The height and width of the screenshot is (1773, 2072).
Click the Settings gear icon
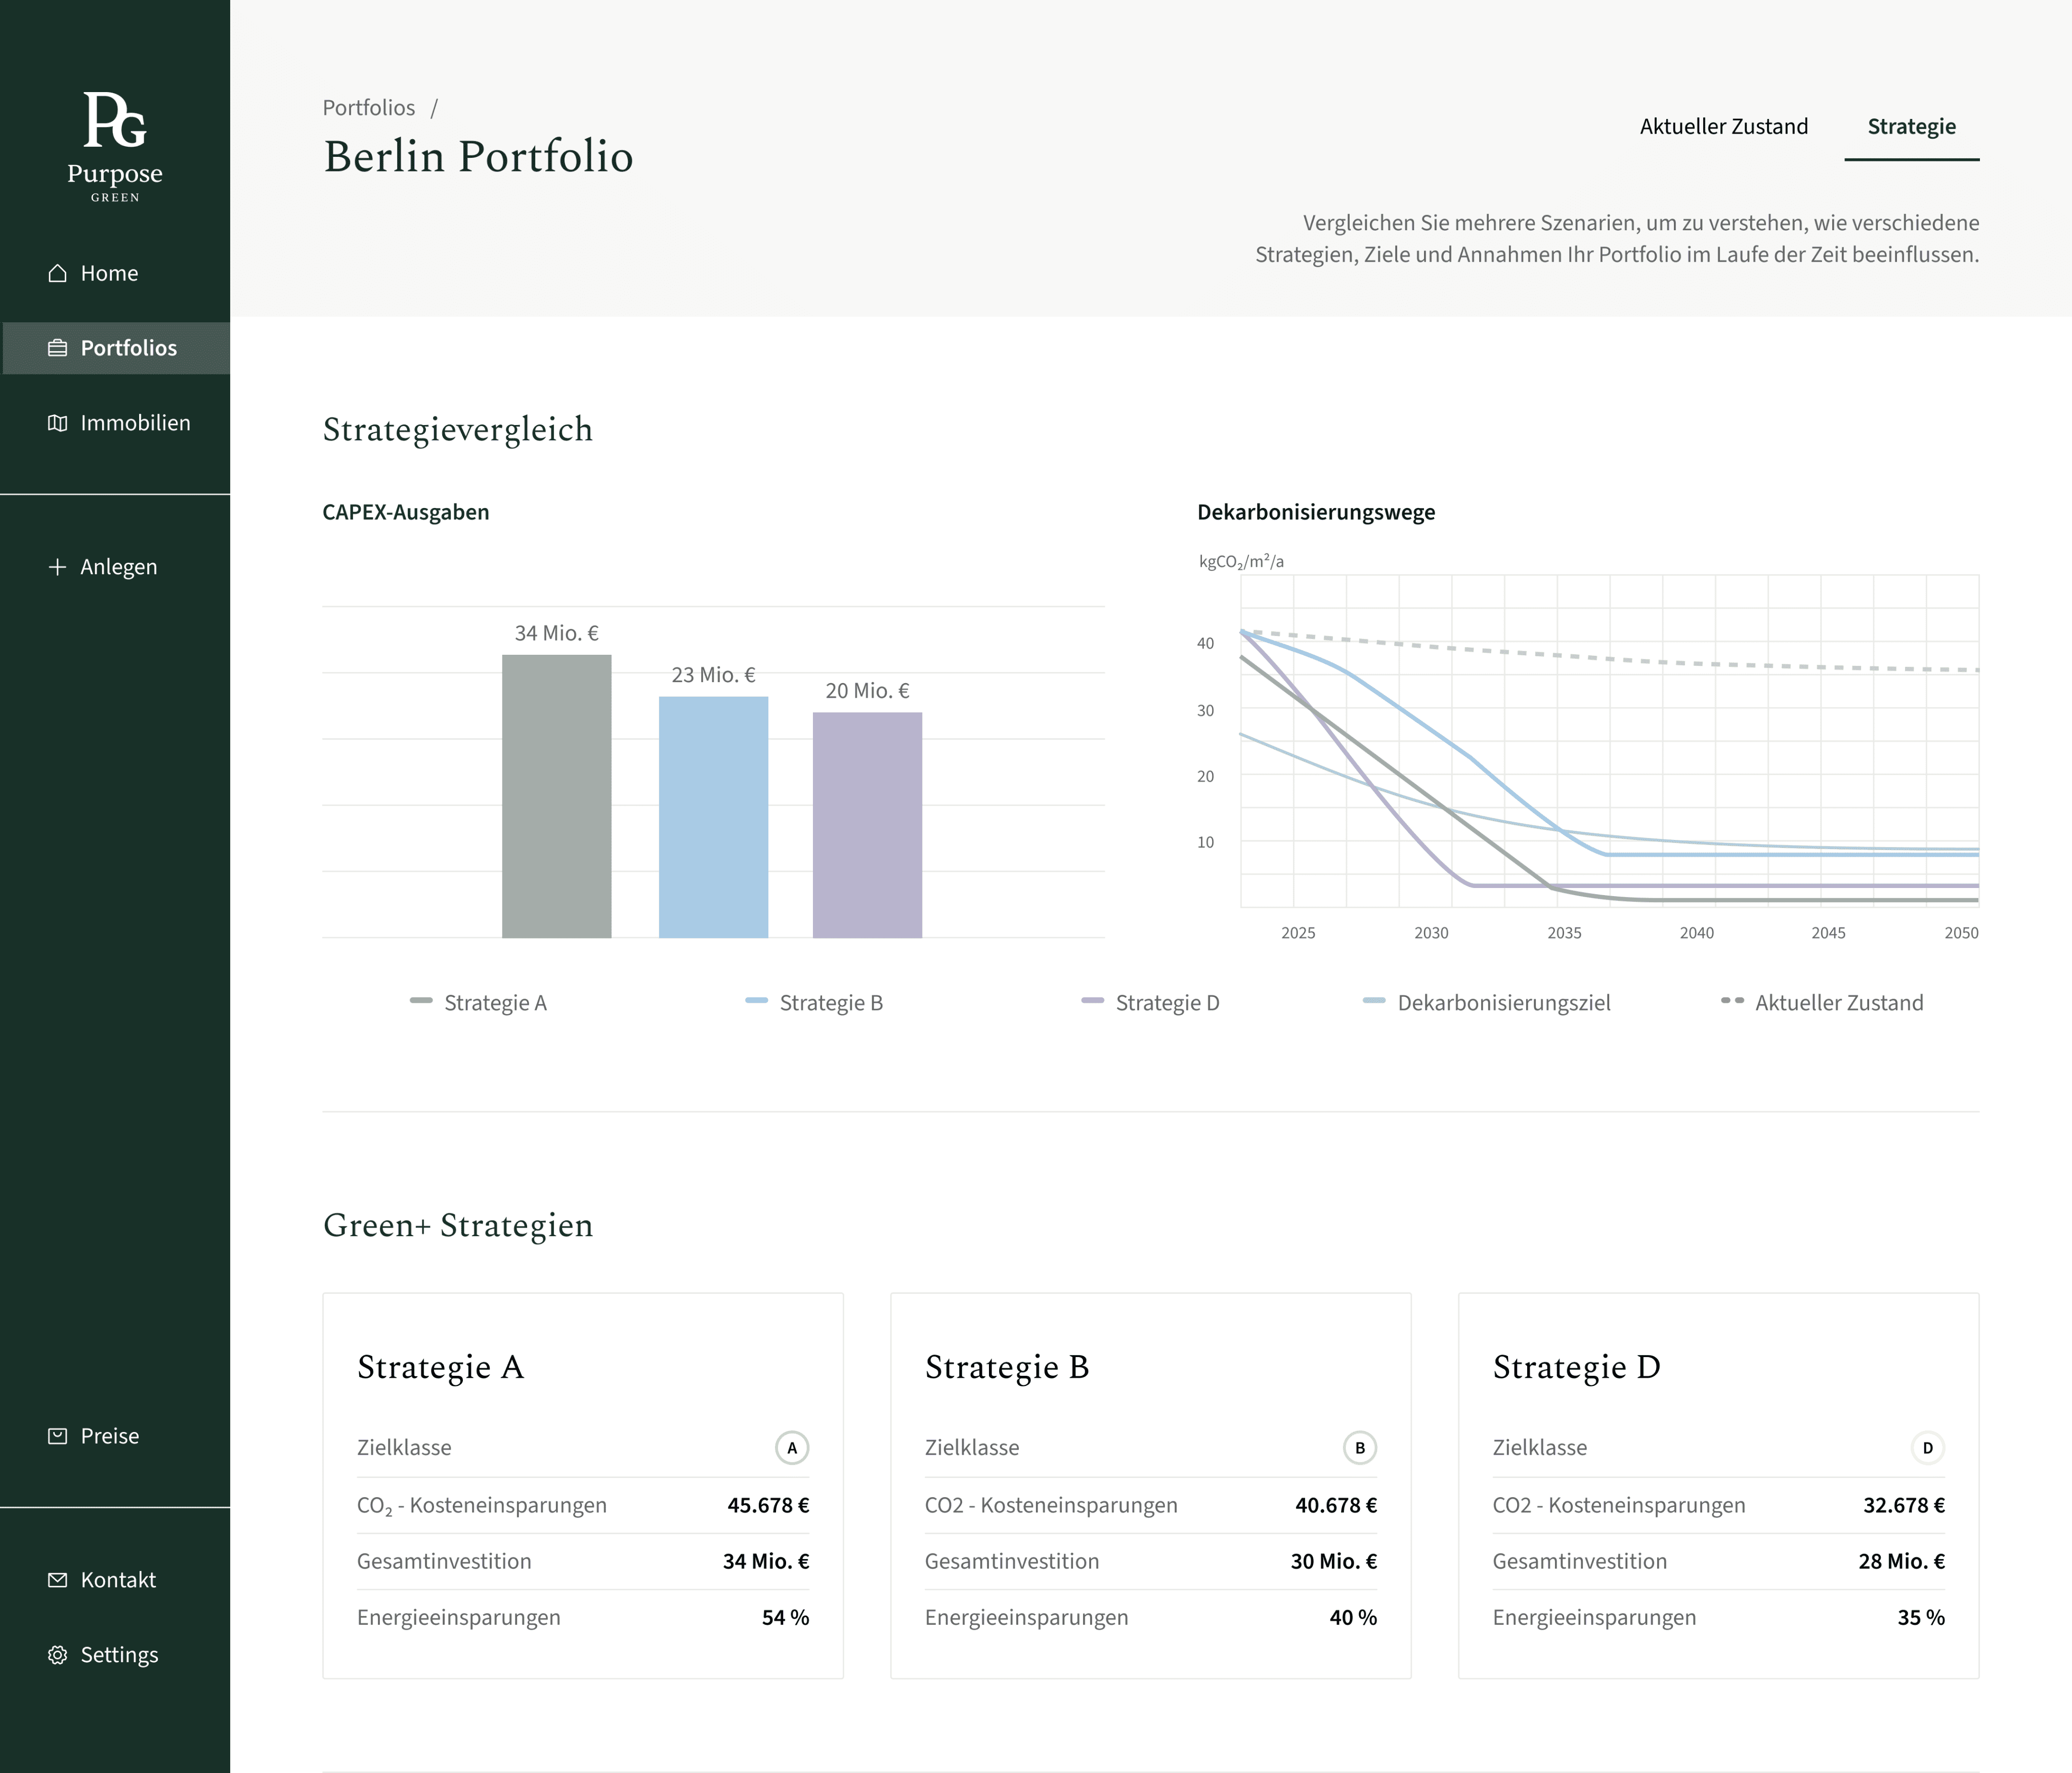[57, 1655]
